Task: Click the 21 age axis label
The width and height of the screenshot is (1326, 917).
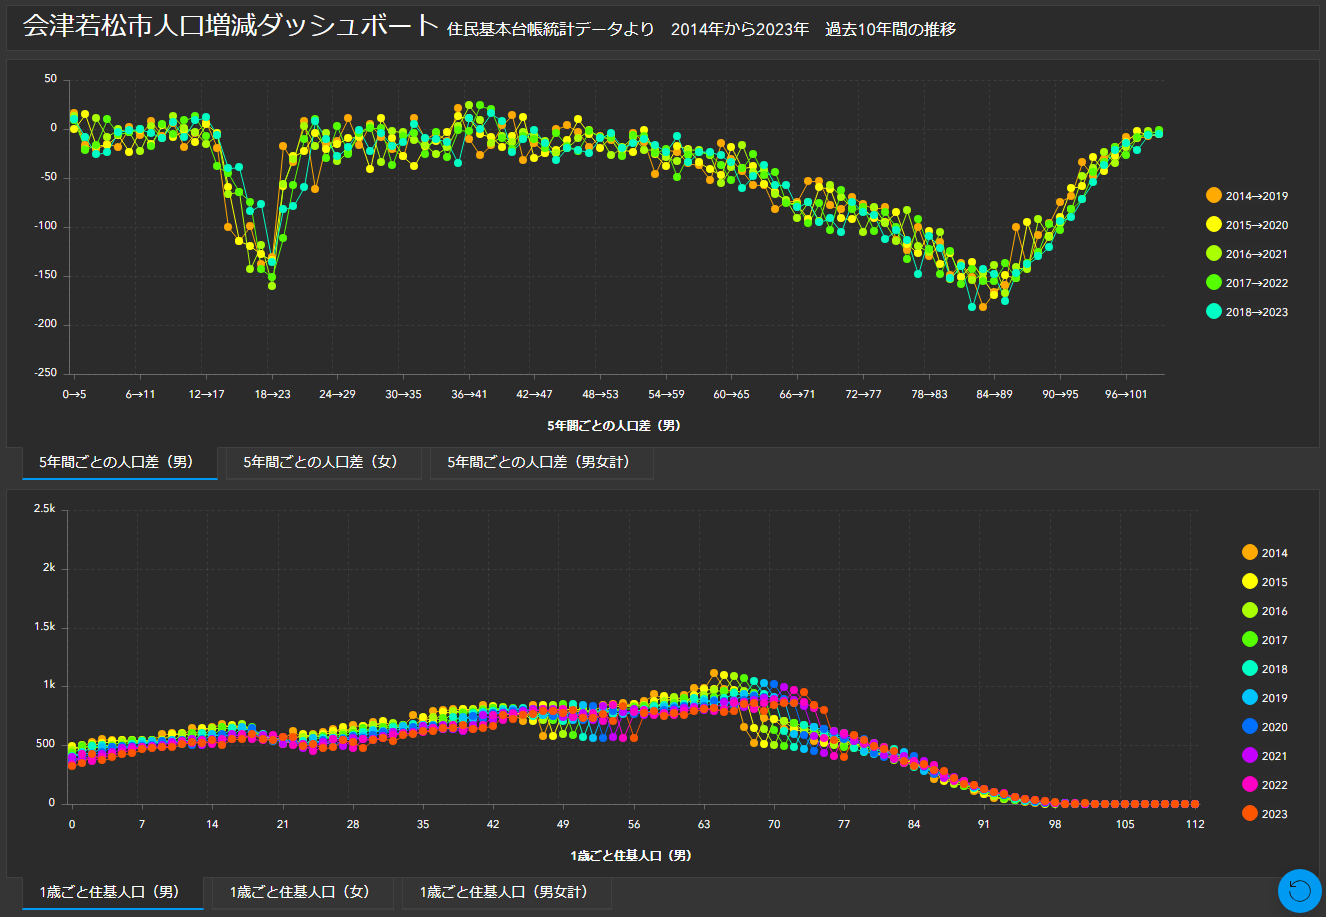Action: pyautogui.click(x=282, y=824)
